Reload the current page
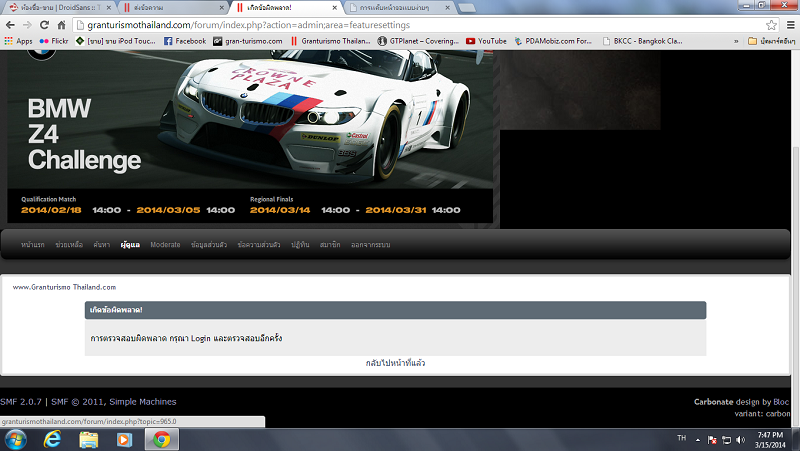Image resolution: width=800 pixels, height=451 pixels. click(44, 25)
